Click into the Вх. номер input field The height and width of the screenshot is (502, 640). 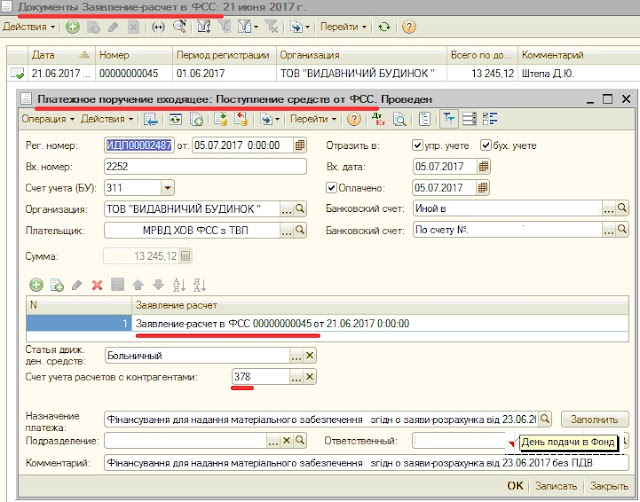(x=203, y=166)
